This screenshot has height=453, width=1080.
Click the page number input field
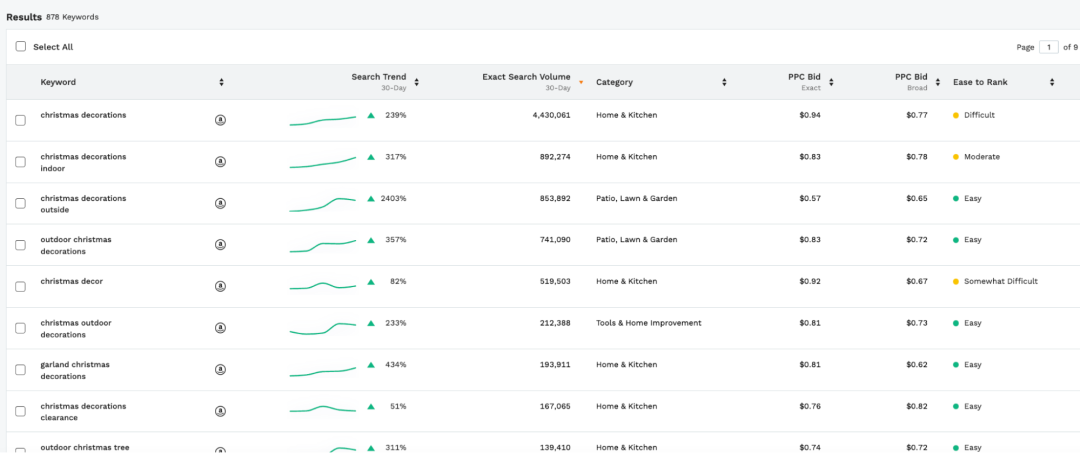(x=1048, y=47)
